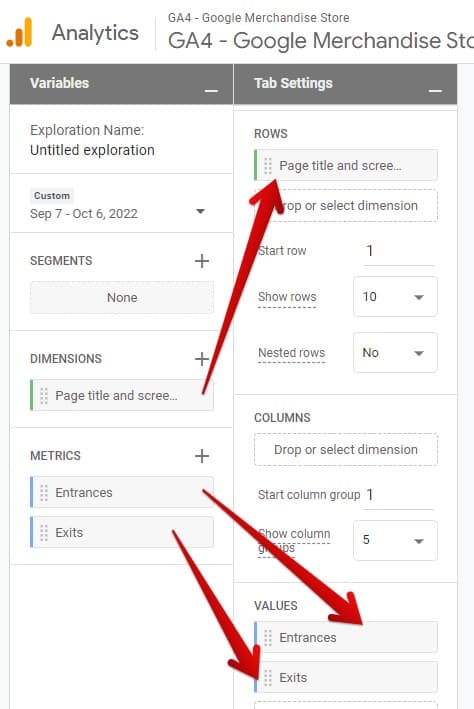Image resolution: width=474 pixels, height=709 pixels.
Task: Click drag handle of Page title row dimension
Action: [268, 165]
